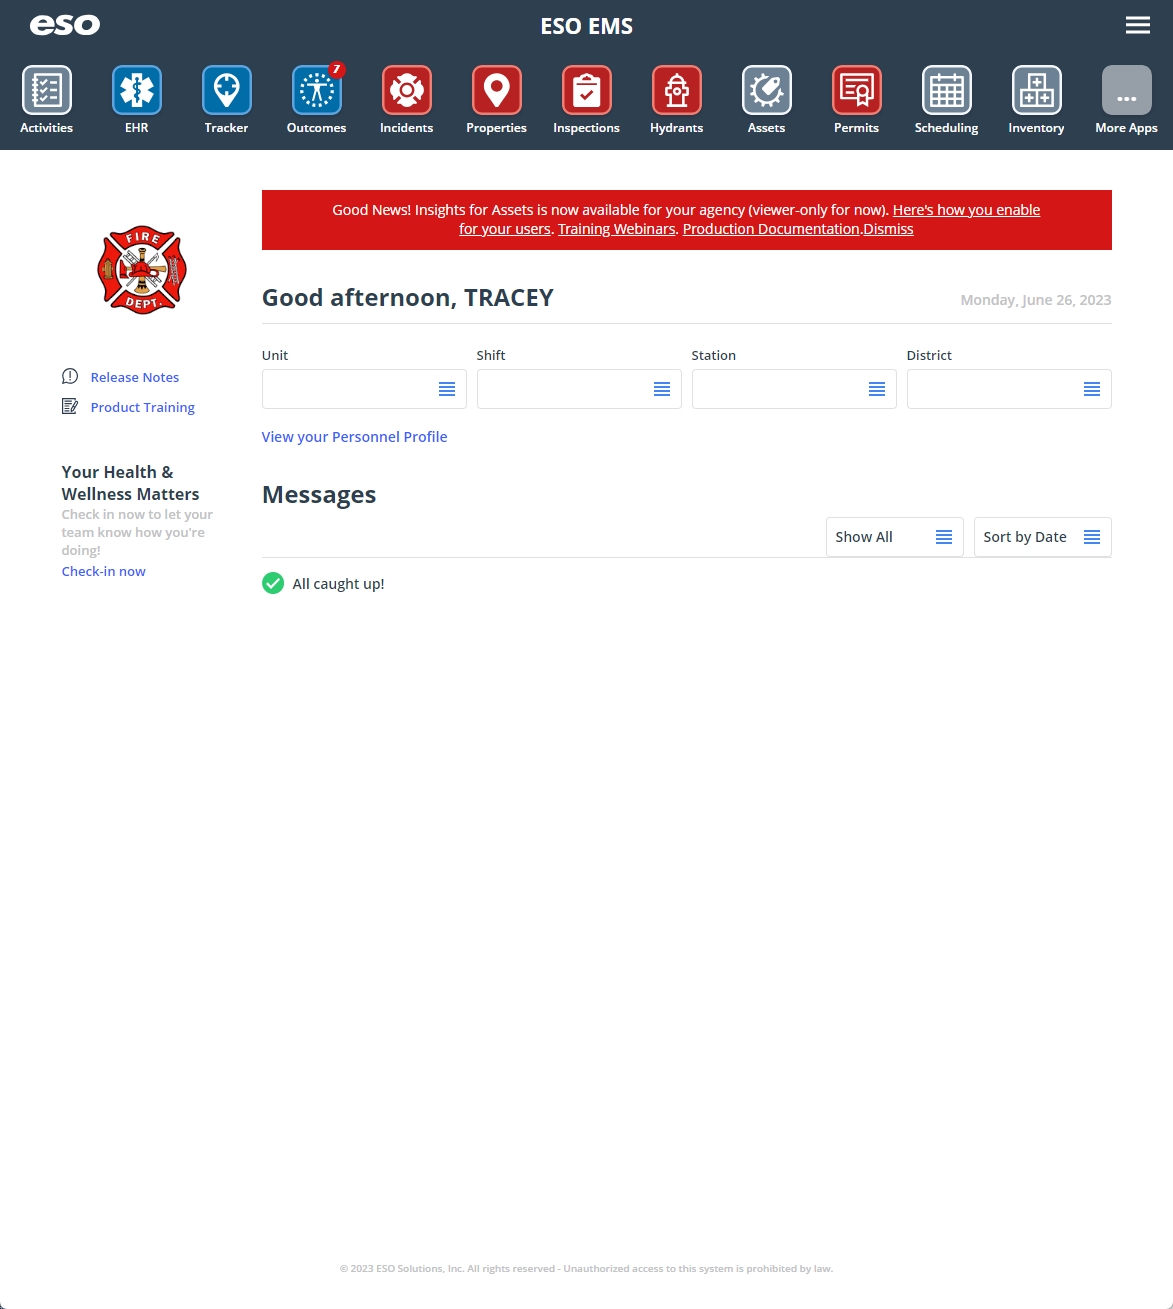Click the Product Training icon
This screenshot has width=1173, height=1309.
click(x=70, y=406)
